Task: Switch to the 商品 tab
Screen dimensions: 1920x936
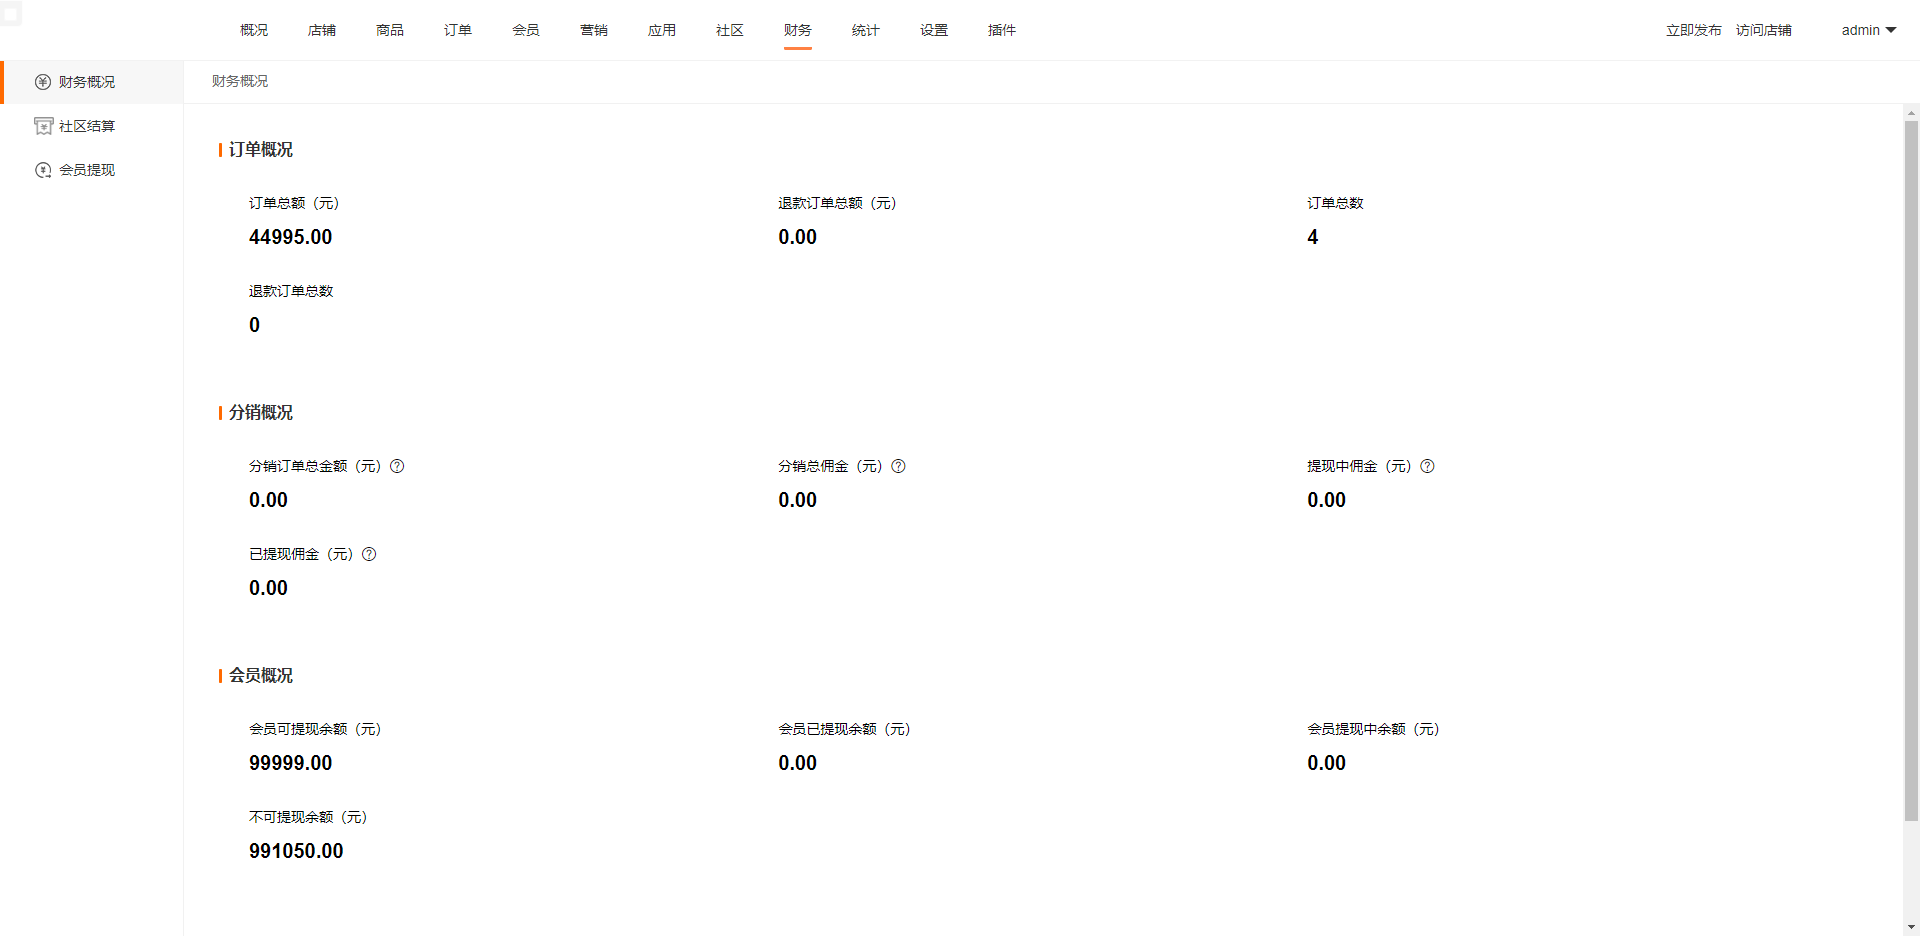Action: pyautogui.click(x=390, y=30)
